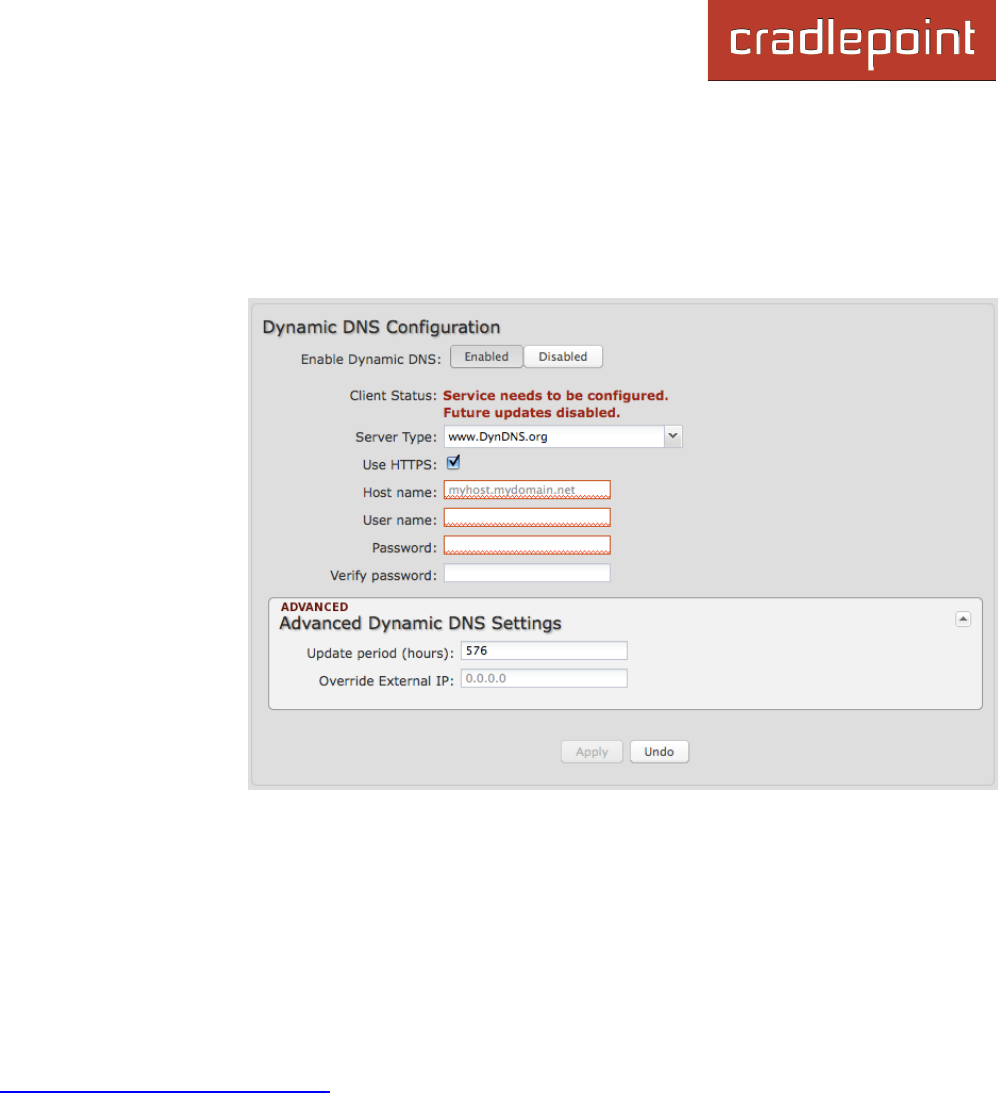Click the blue link underline at page bottom

165,1091
